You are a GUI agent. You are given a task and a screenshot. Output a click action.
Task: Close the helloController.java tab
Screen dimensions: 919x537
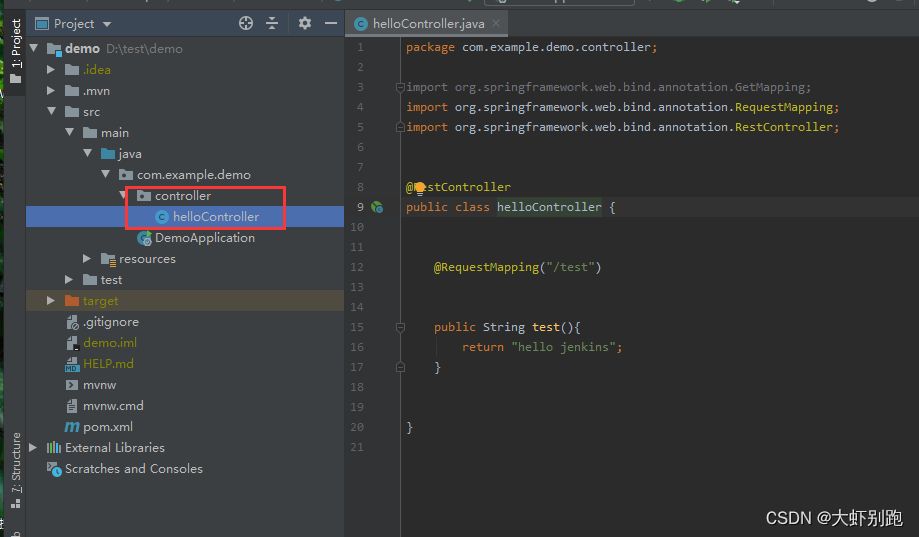click(x=496, y=24)
